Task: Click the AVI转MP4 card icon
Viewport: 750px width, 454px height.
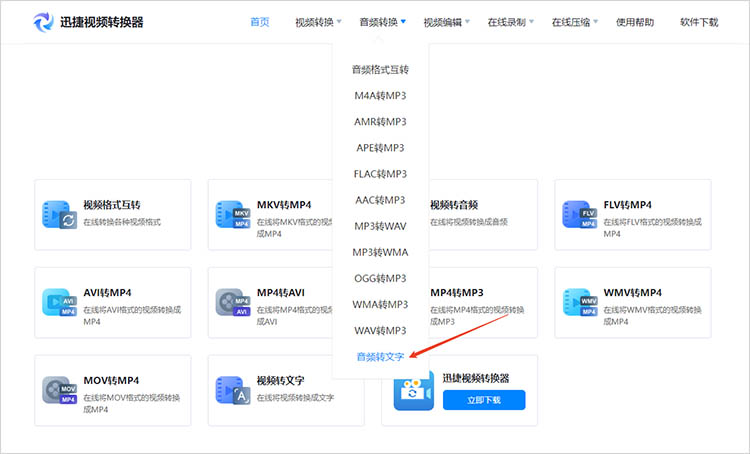Action: (x=59, y=302)
